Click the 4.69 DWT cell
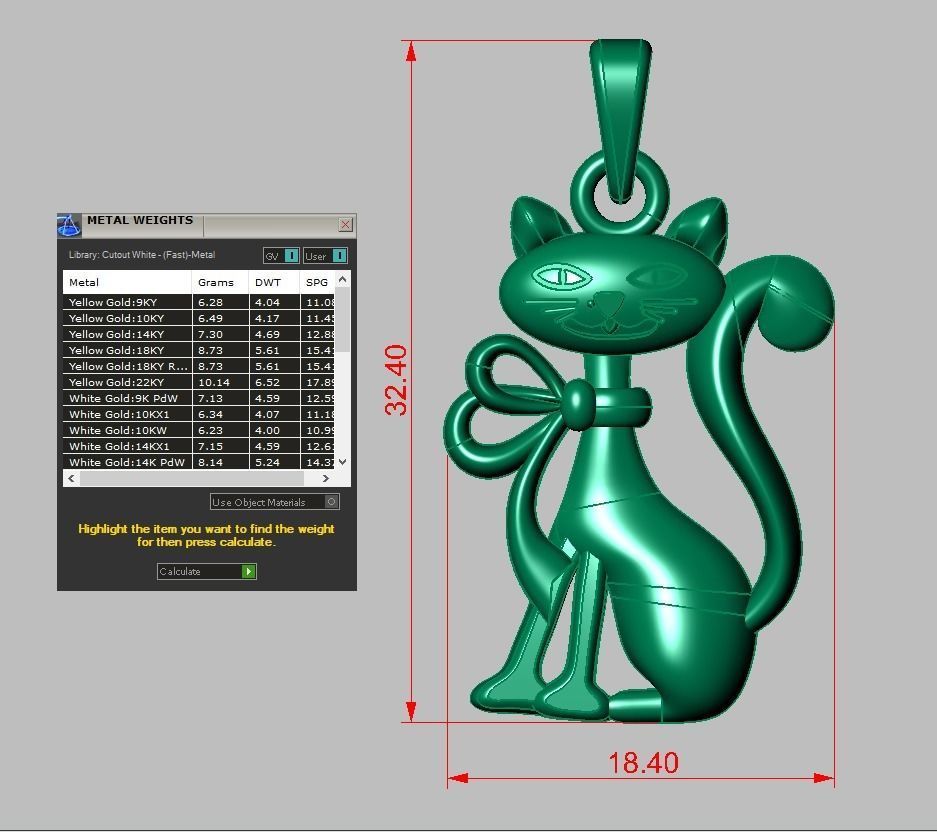Screen dimensions: 937x832 (x=274, y=334)
